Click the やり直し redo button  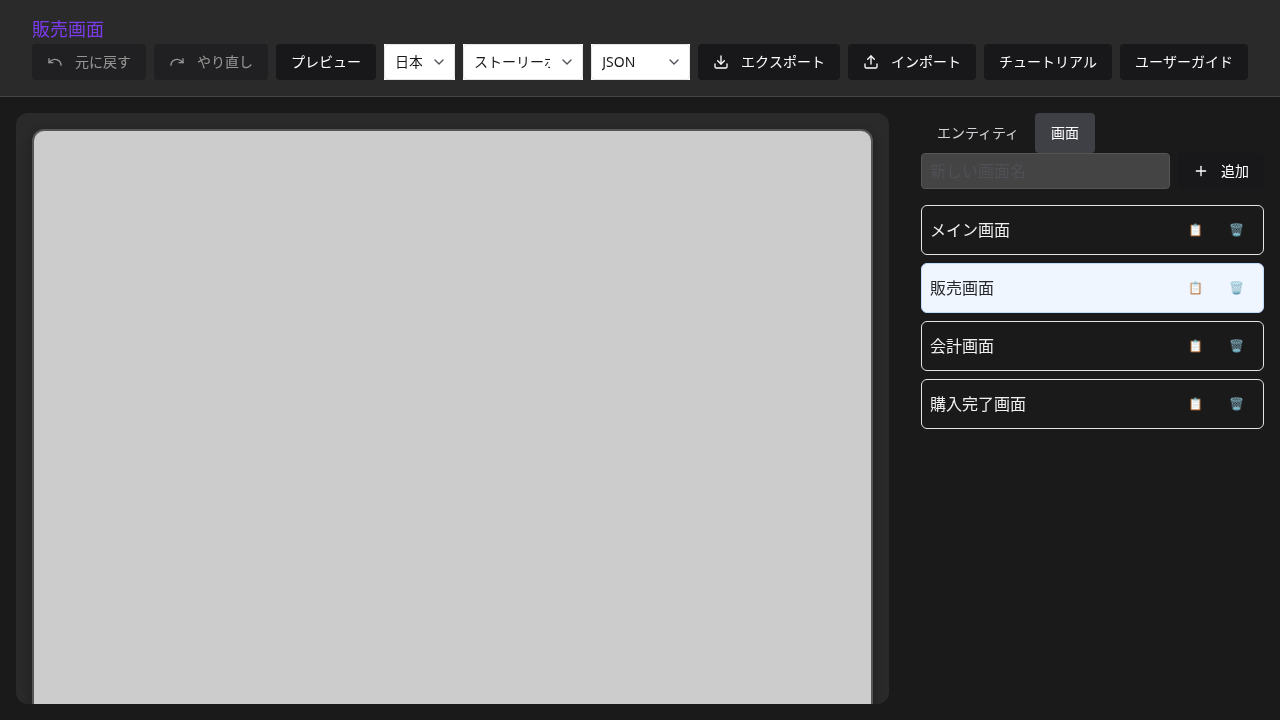click(x=211, y=62)
